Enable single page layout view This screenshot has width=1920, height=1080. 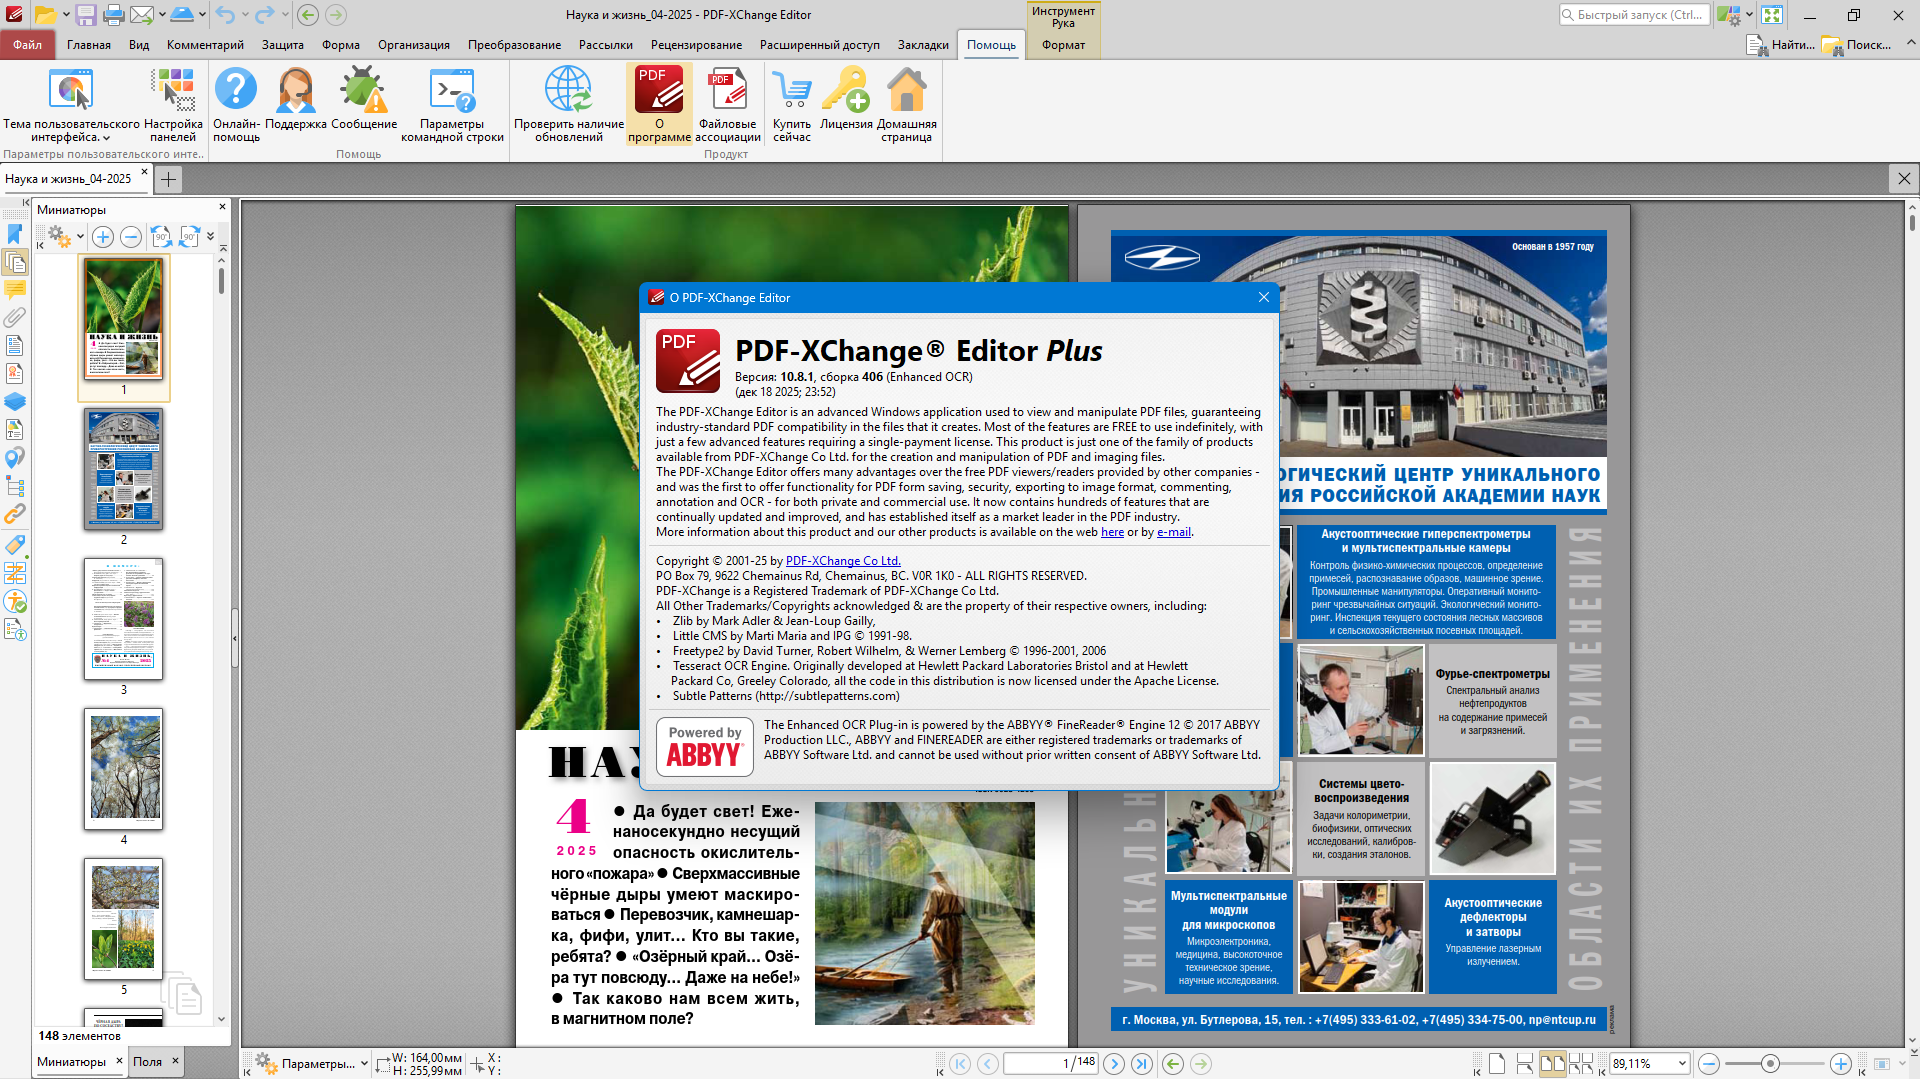pos(1497,1064)
